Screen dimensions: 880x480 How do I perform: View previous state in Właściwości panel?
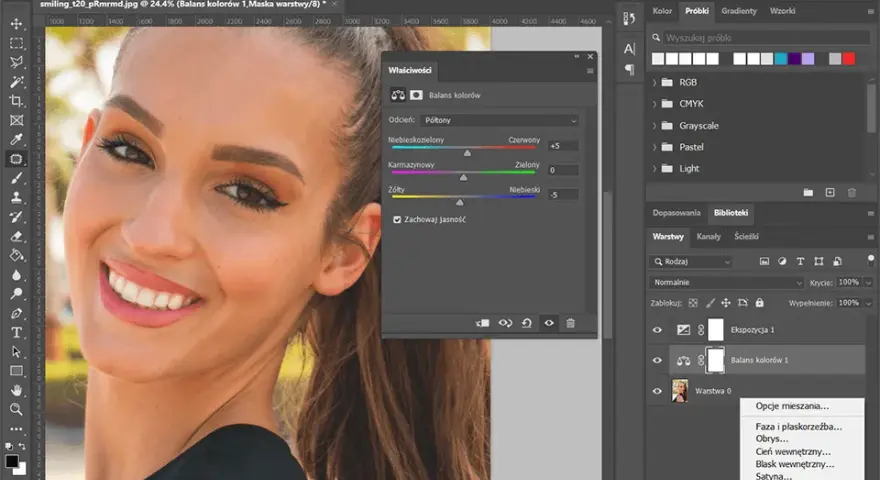(505, 323)
